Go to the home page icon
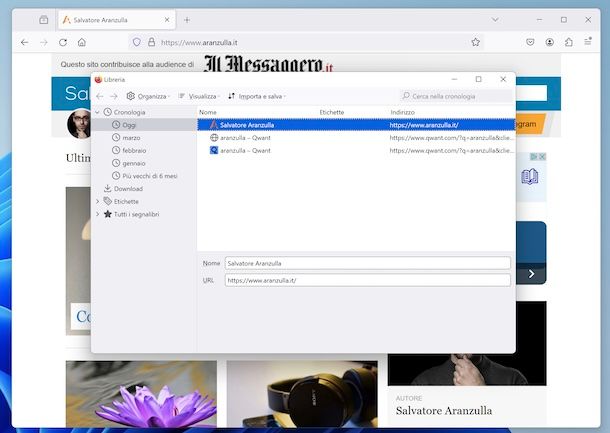The height and width of the screenshot is (433, 610). [82, 42]
